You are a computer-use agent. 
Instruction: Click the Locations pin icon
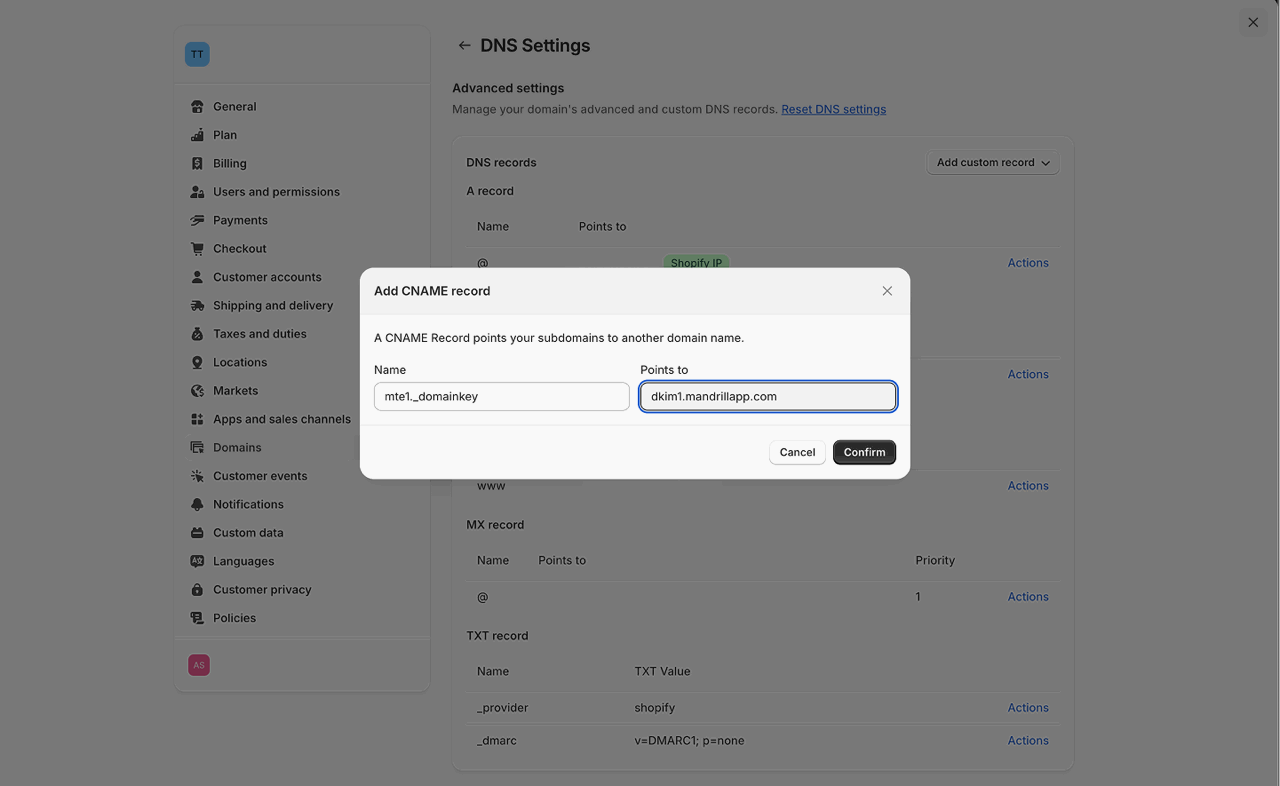pyautogui.click(x=197, y=363)
